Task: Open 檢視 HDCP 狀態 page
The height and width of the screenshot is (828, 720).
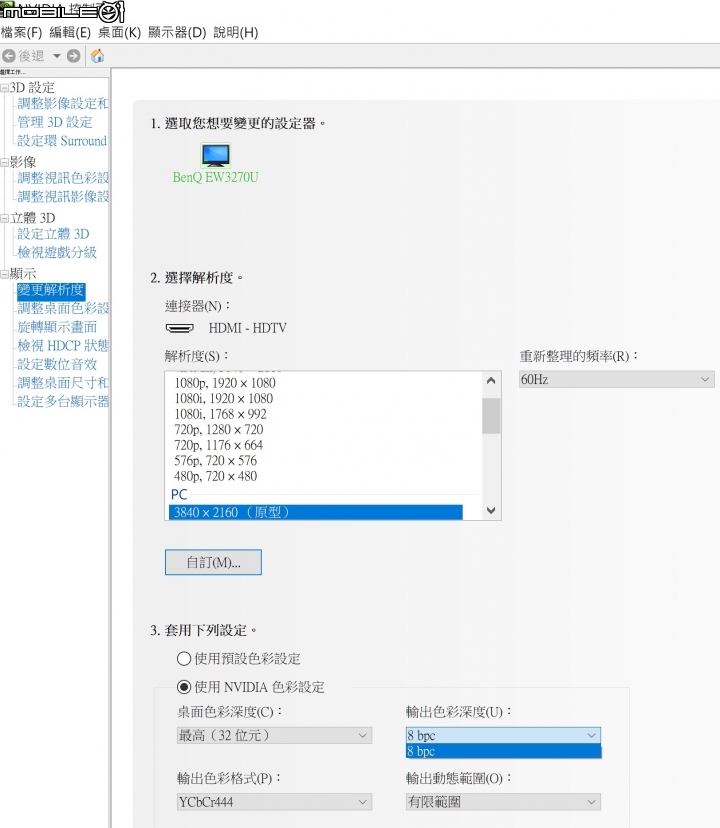Action: click(63, 345)
